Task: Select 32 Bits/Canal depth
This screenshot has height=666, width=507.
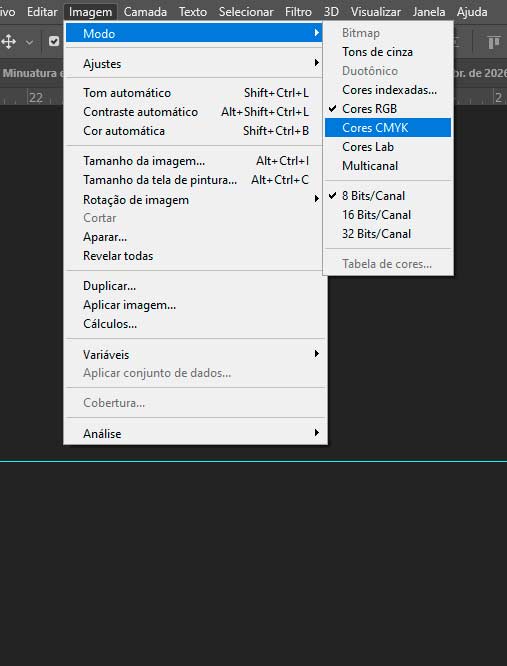Action: 388,234
